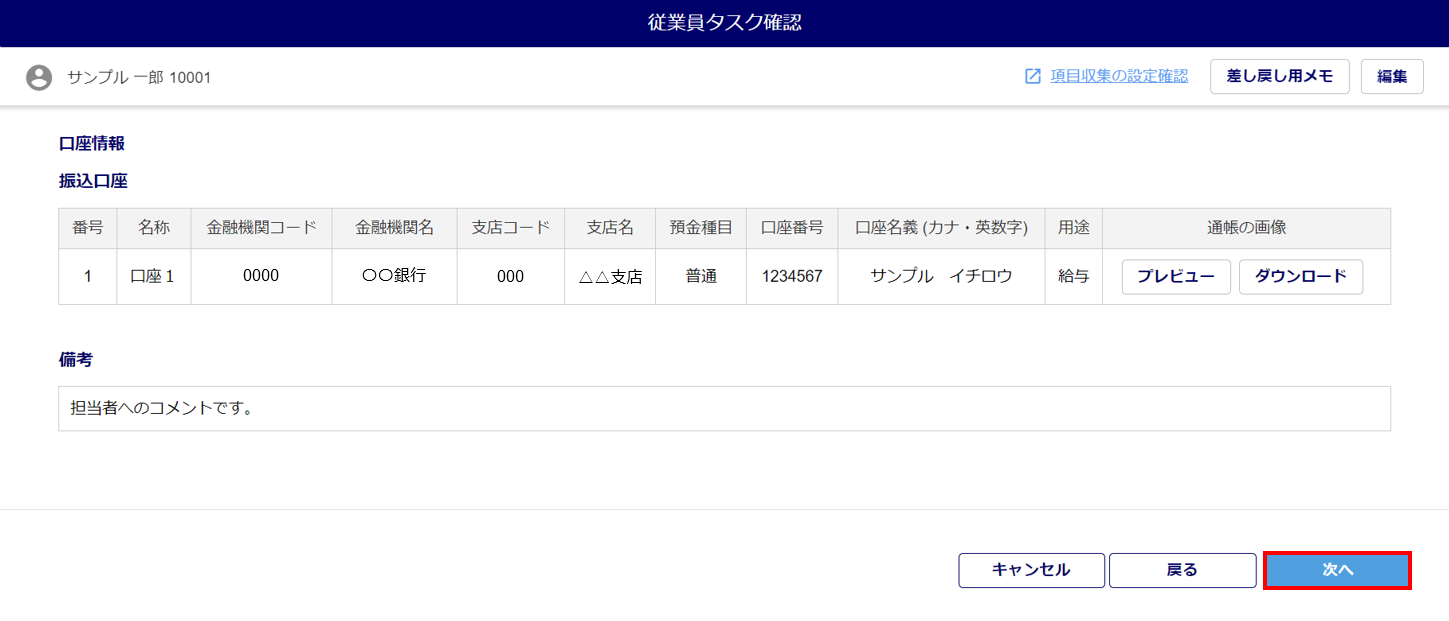The width and height of the screenshot is (1449, 621).
Task: Select the サンプル イチロウ account holder cell
Action: tap(941, 276)
